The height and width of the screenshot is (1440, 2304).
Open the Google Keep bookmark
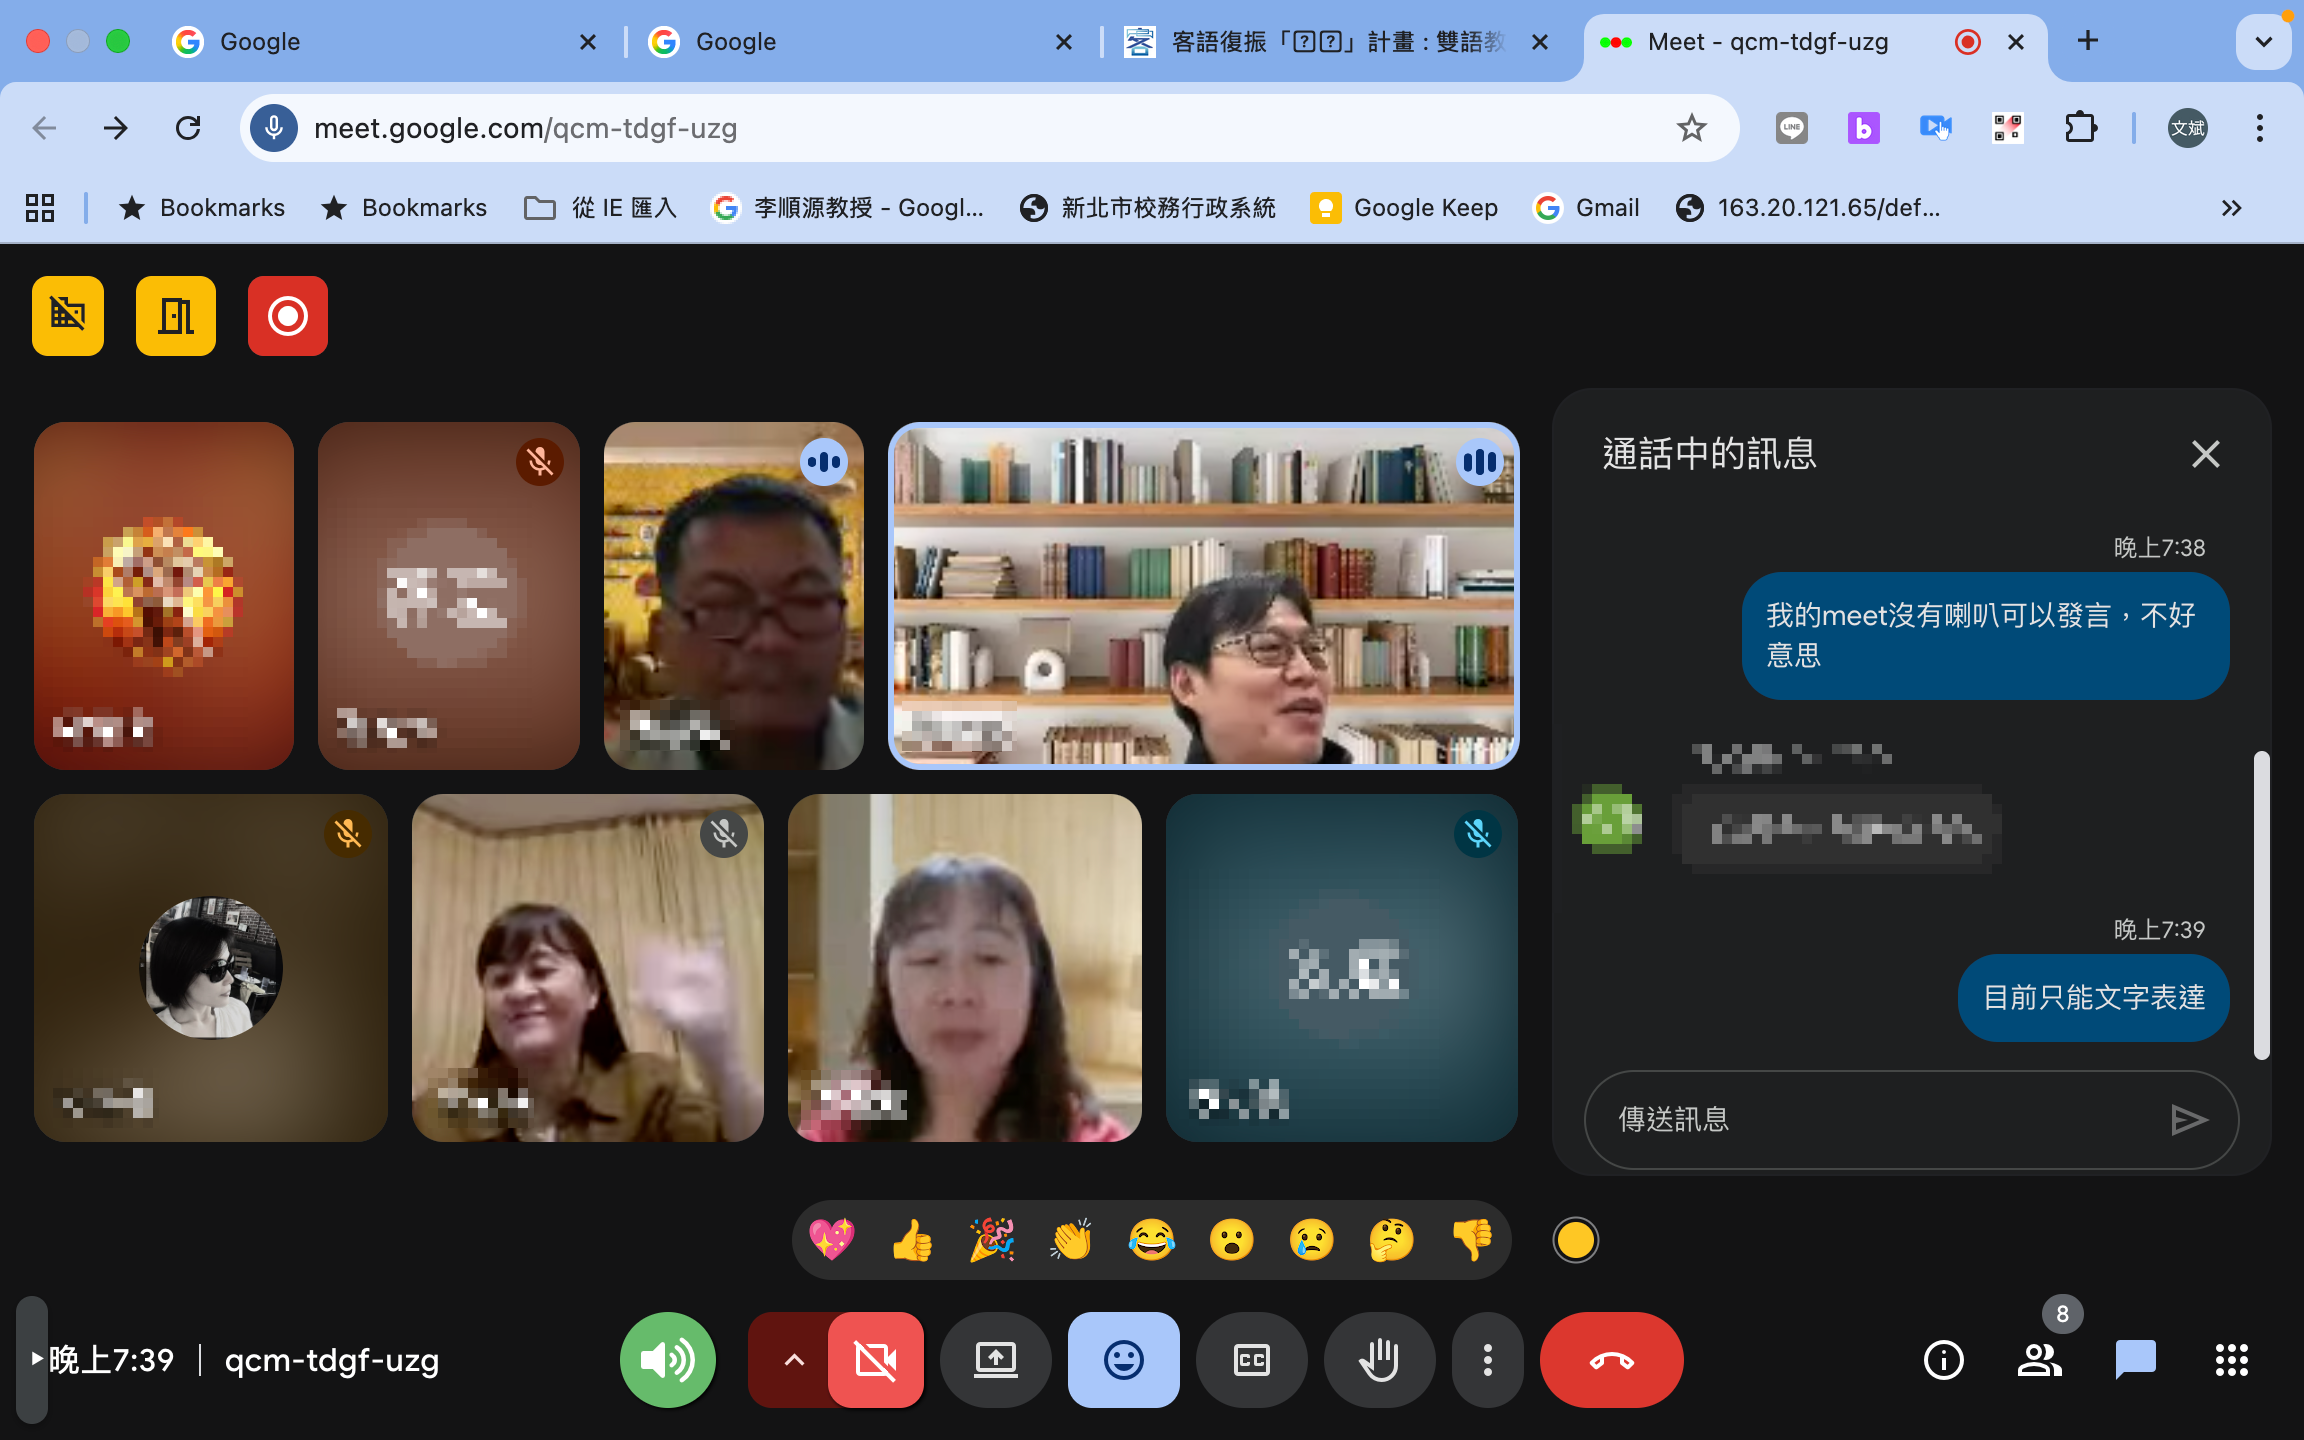tap(1404, 208)
